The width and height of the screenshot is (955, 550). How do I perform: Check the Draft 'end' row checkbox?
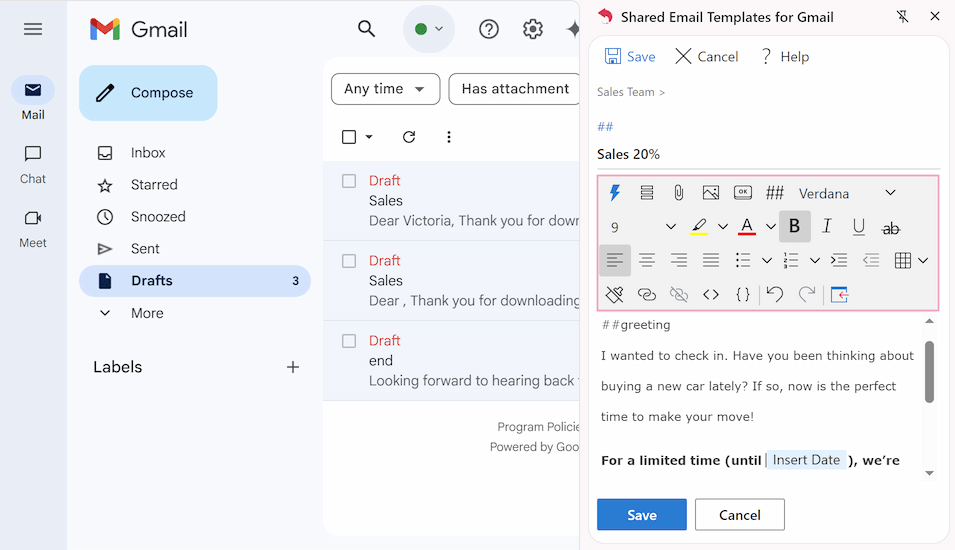pos(349,340)
